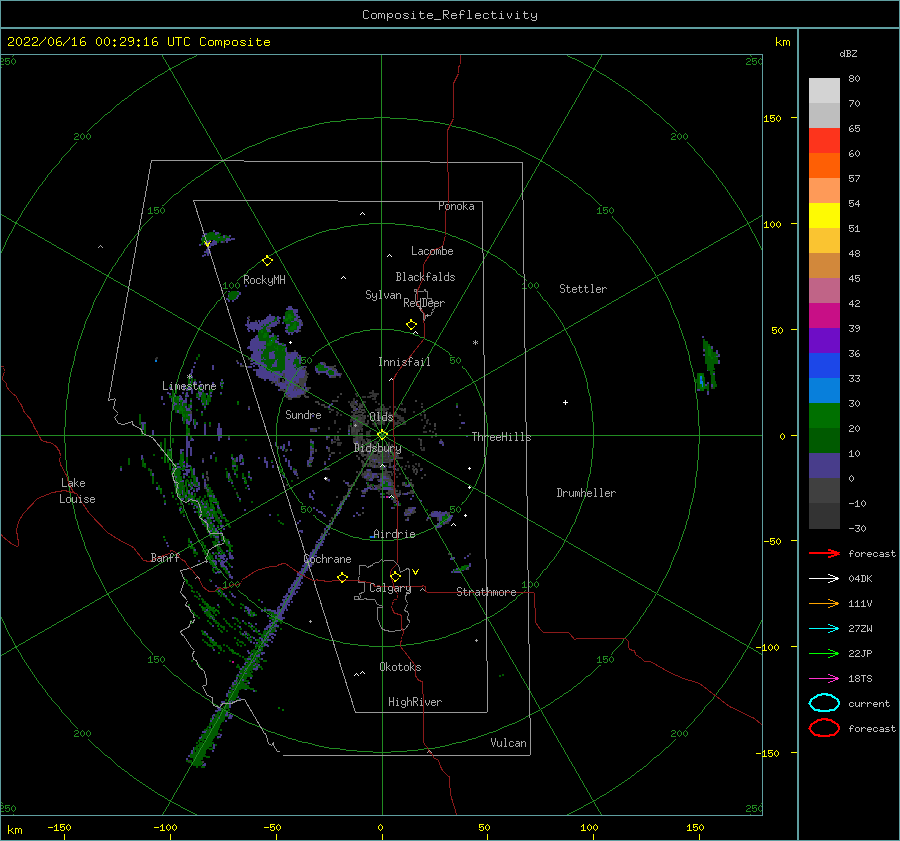This screenshot has width=900, height=841.
Task: Pick the cyan 27ZW arrow icon
Action: [x=824, y=629]
